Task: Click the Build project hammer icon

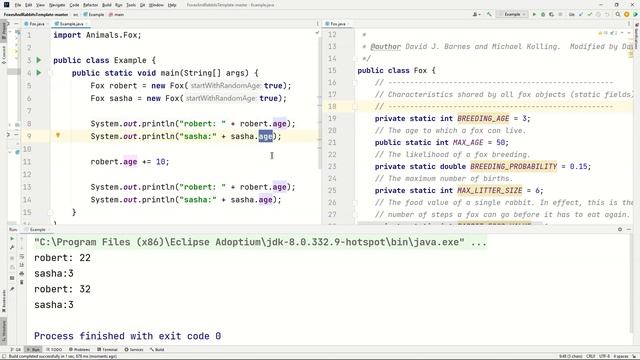Action: click(489, 14)
